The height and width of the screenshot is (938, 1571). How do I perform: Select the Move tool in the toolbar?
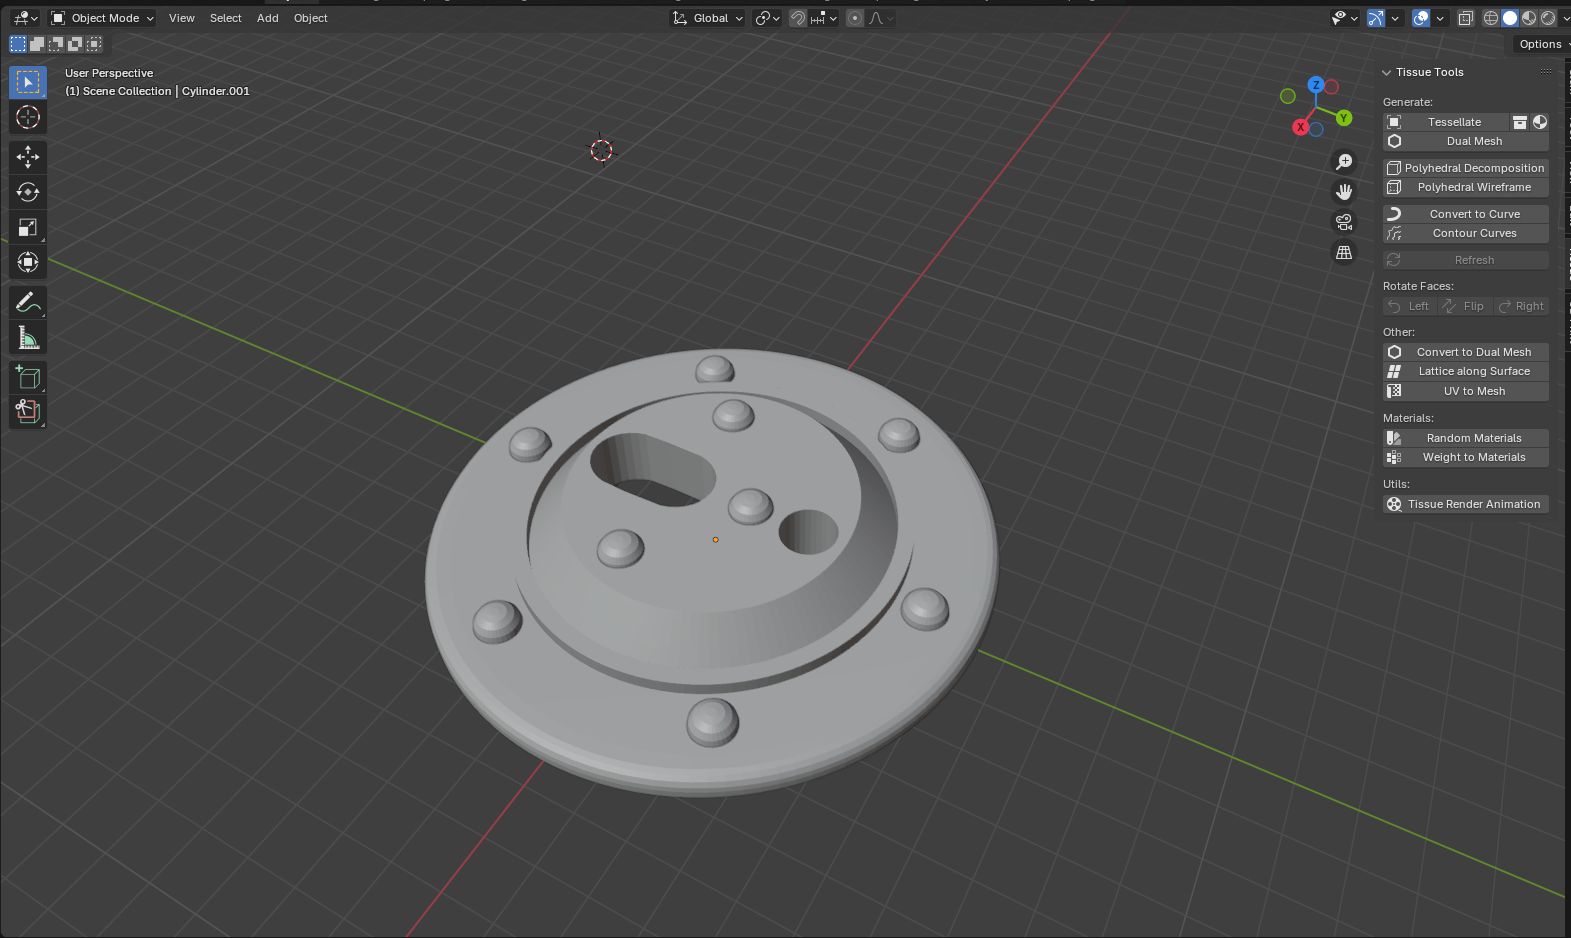(x=27, y=156)
